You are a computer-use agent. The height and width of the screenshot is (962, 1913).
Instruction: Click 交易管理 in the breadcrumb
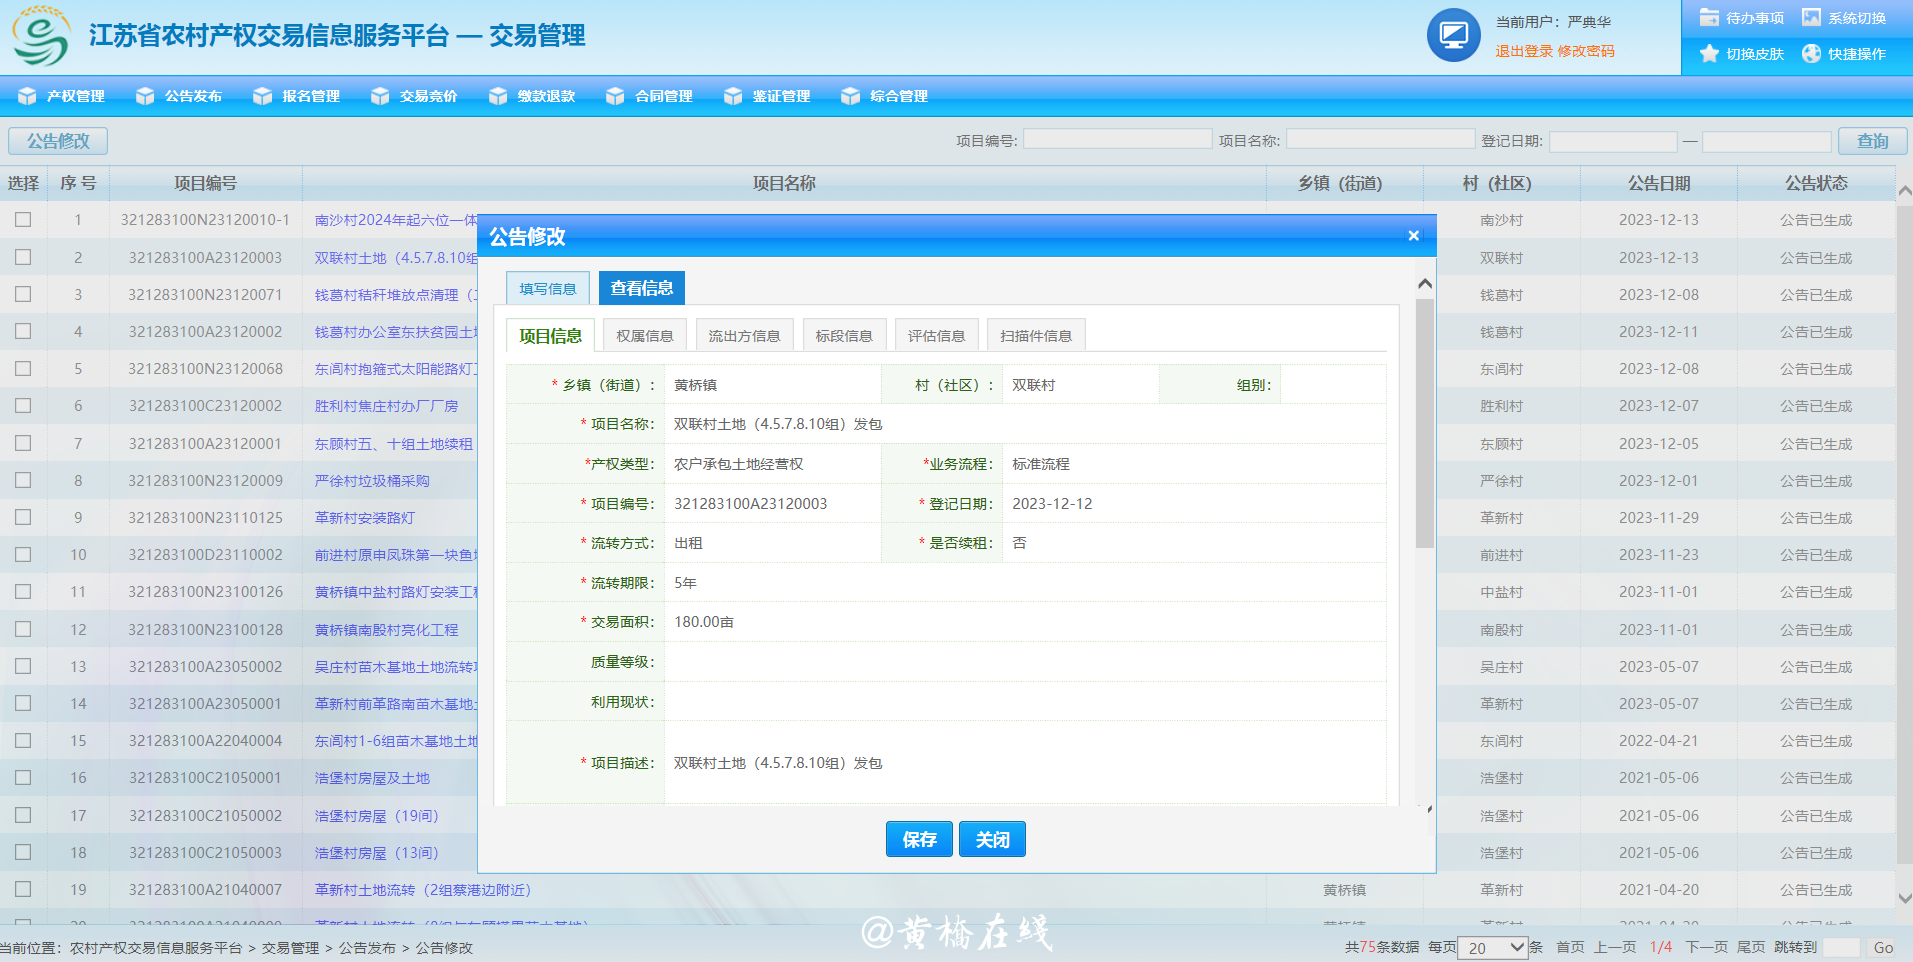point(290,948)
